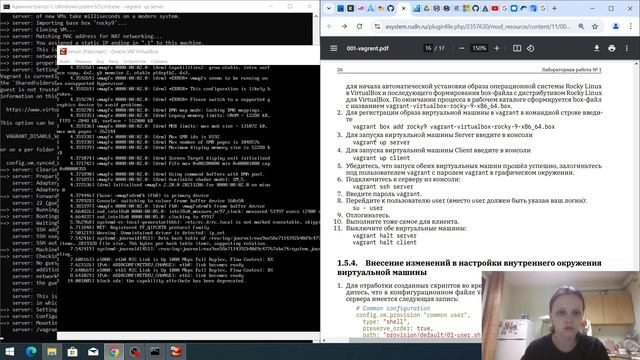The height and width of the screenshot is (360, 640).
Task: Click the PDF page number field
Action: pos(428,48)
